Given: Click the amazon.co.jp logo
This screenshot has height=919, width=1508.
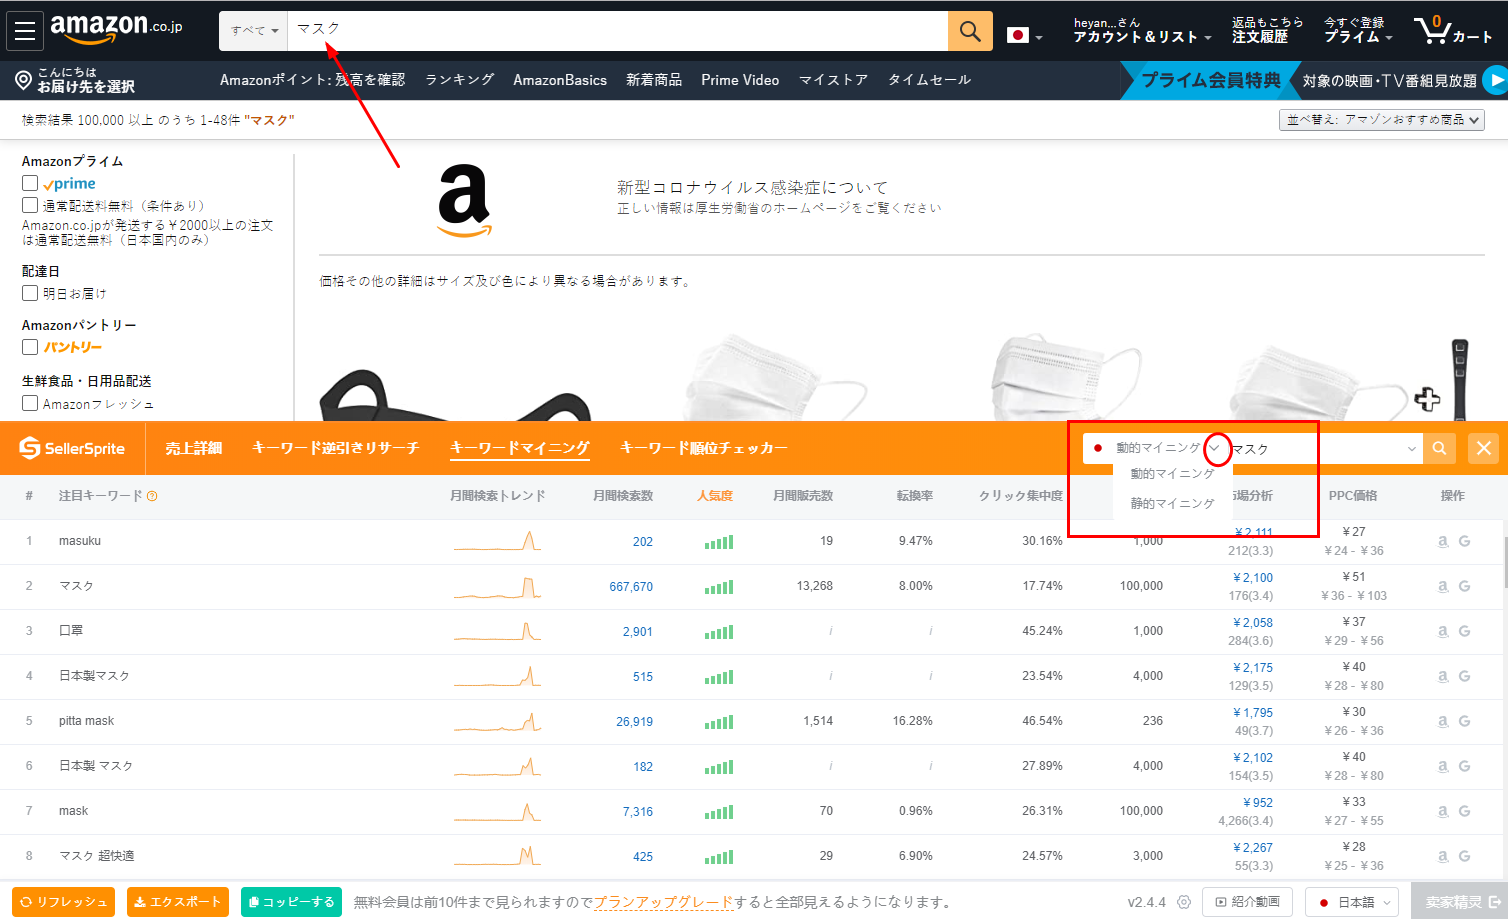Looking at the screenshot, I should pos(116,29).
